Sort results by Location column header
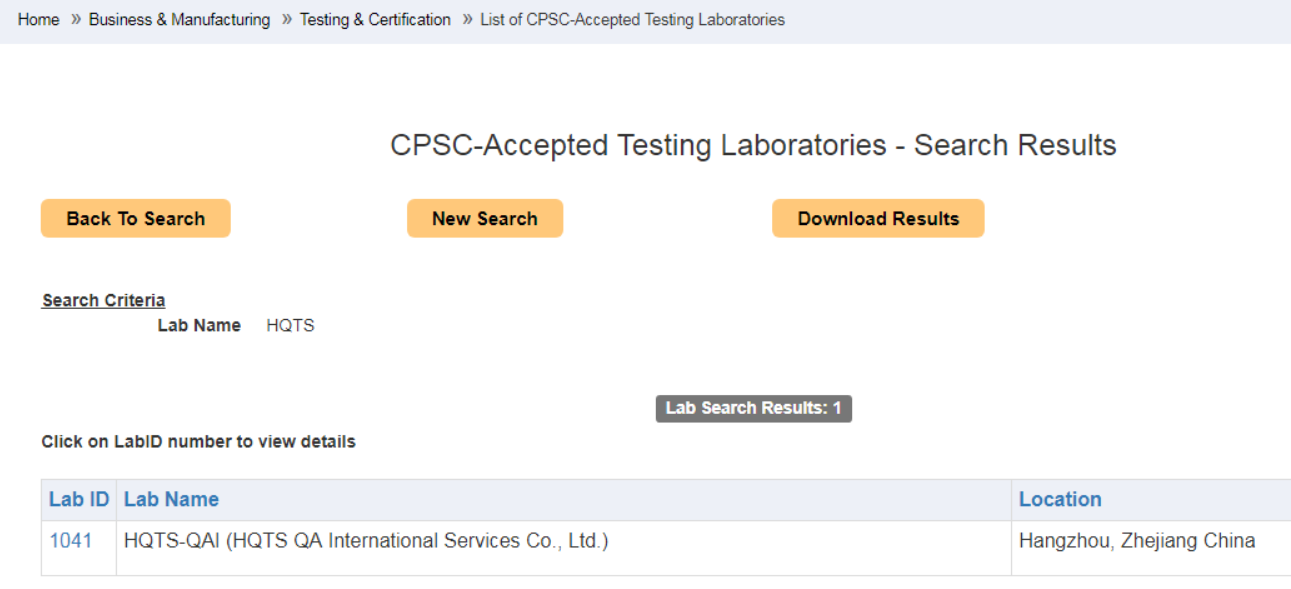The image size is (1291, 589). tap(1060, 499)
